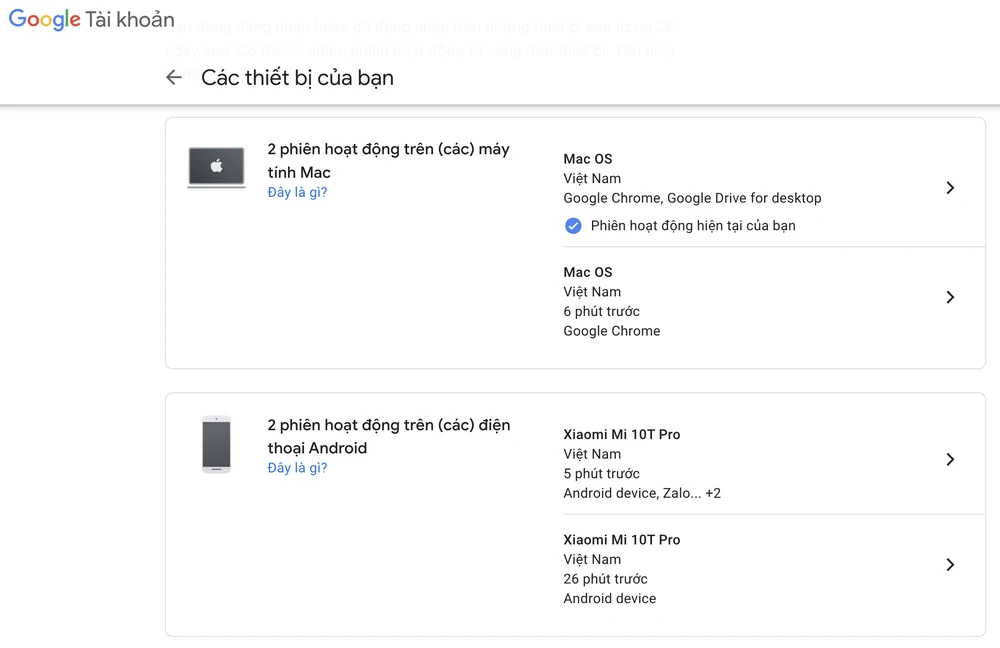Click the back arrow beside page title
The height and width of the screenshot is (648, 1000).
pos(173,76)
